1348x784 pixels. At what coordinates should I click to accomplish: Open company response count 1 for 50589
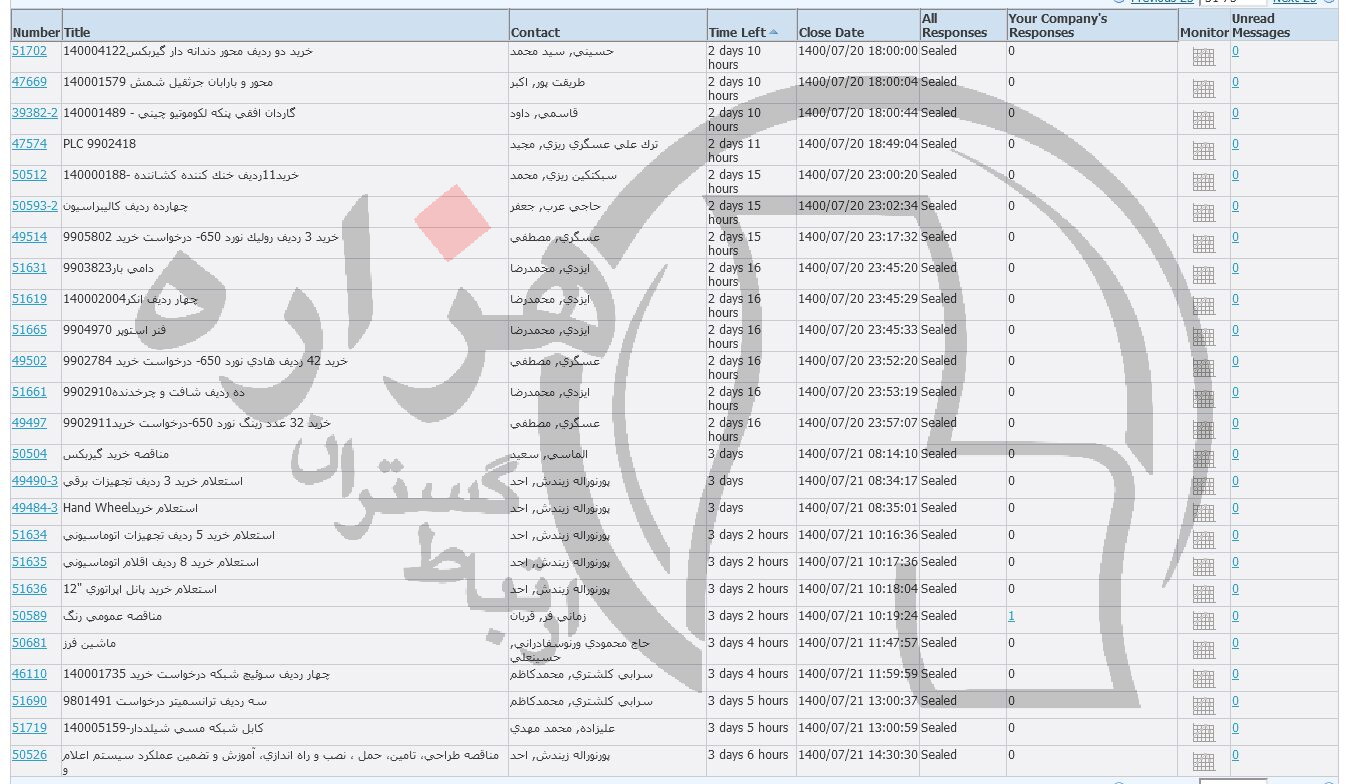[x=1011, y=616]
